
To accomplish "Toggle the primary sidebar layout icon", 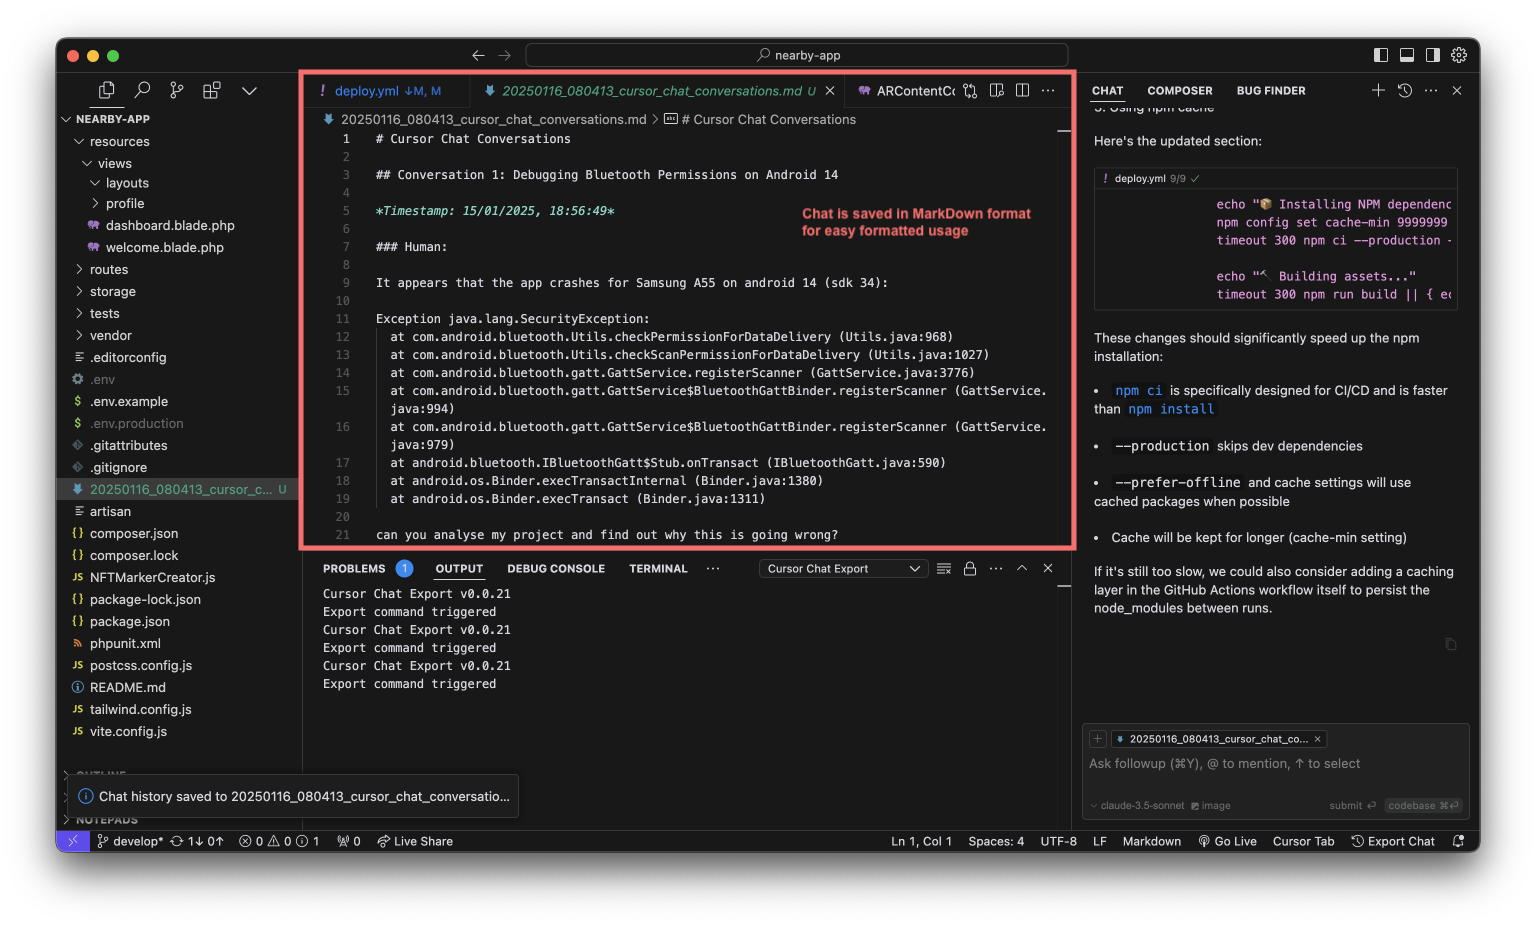I will tap(1381, 55).
